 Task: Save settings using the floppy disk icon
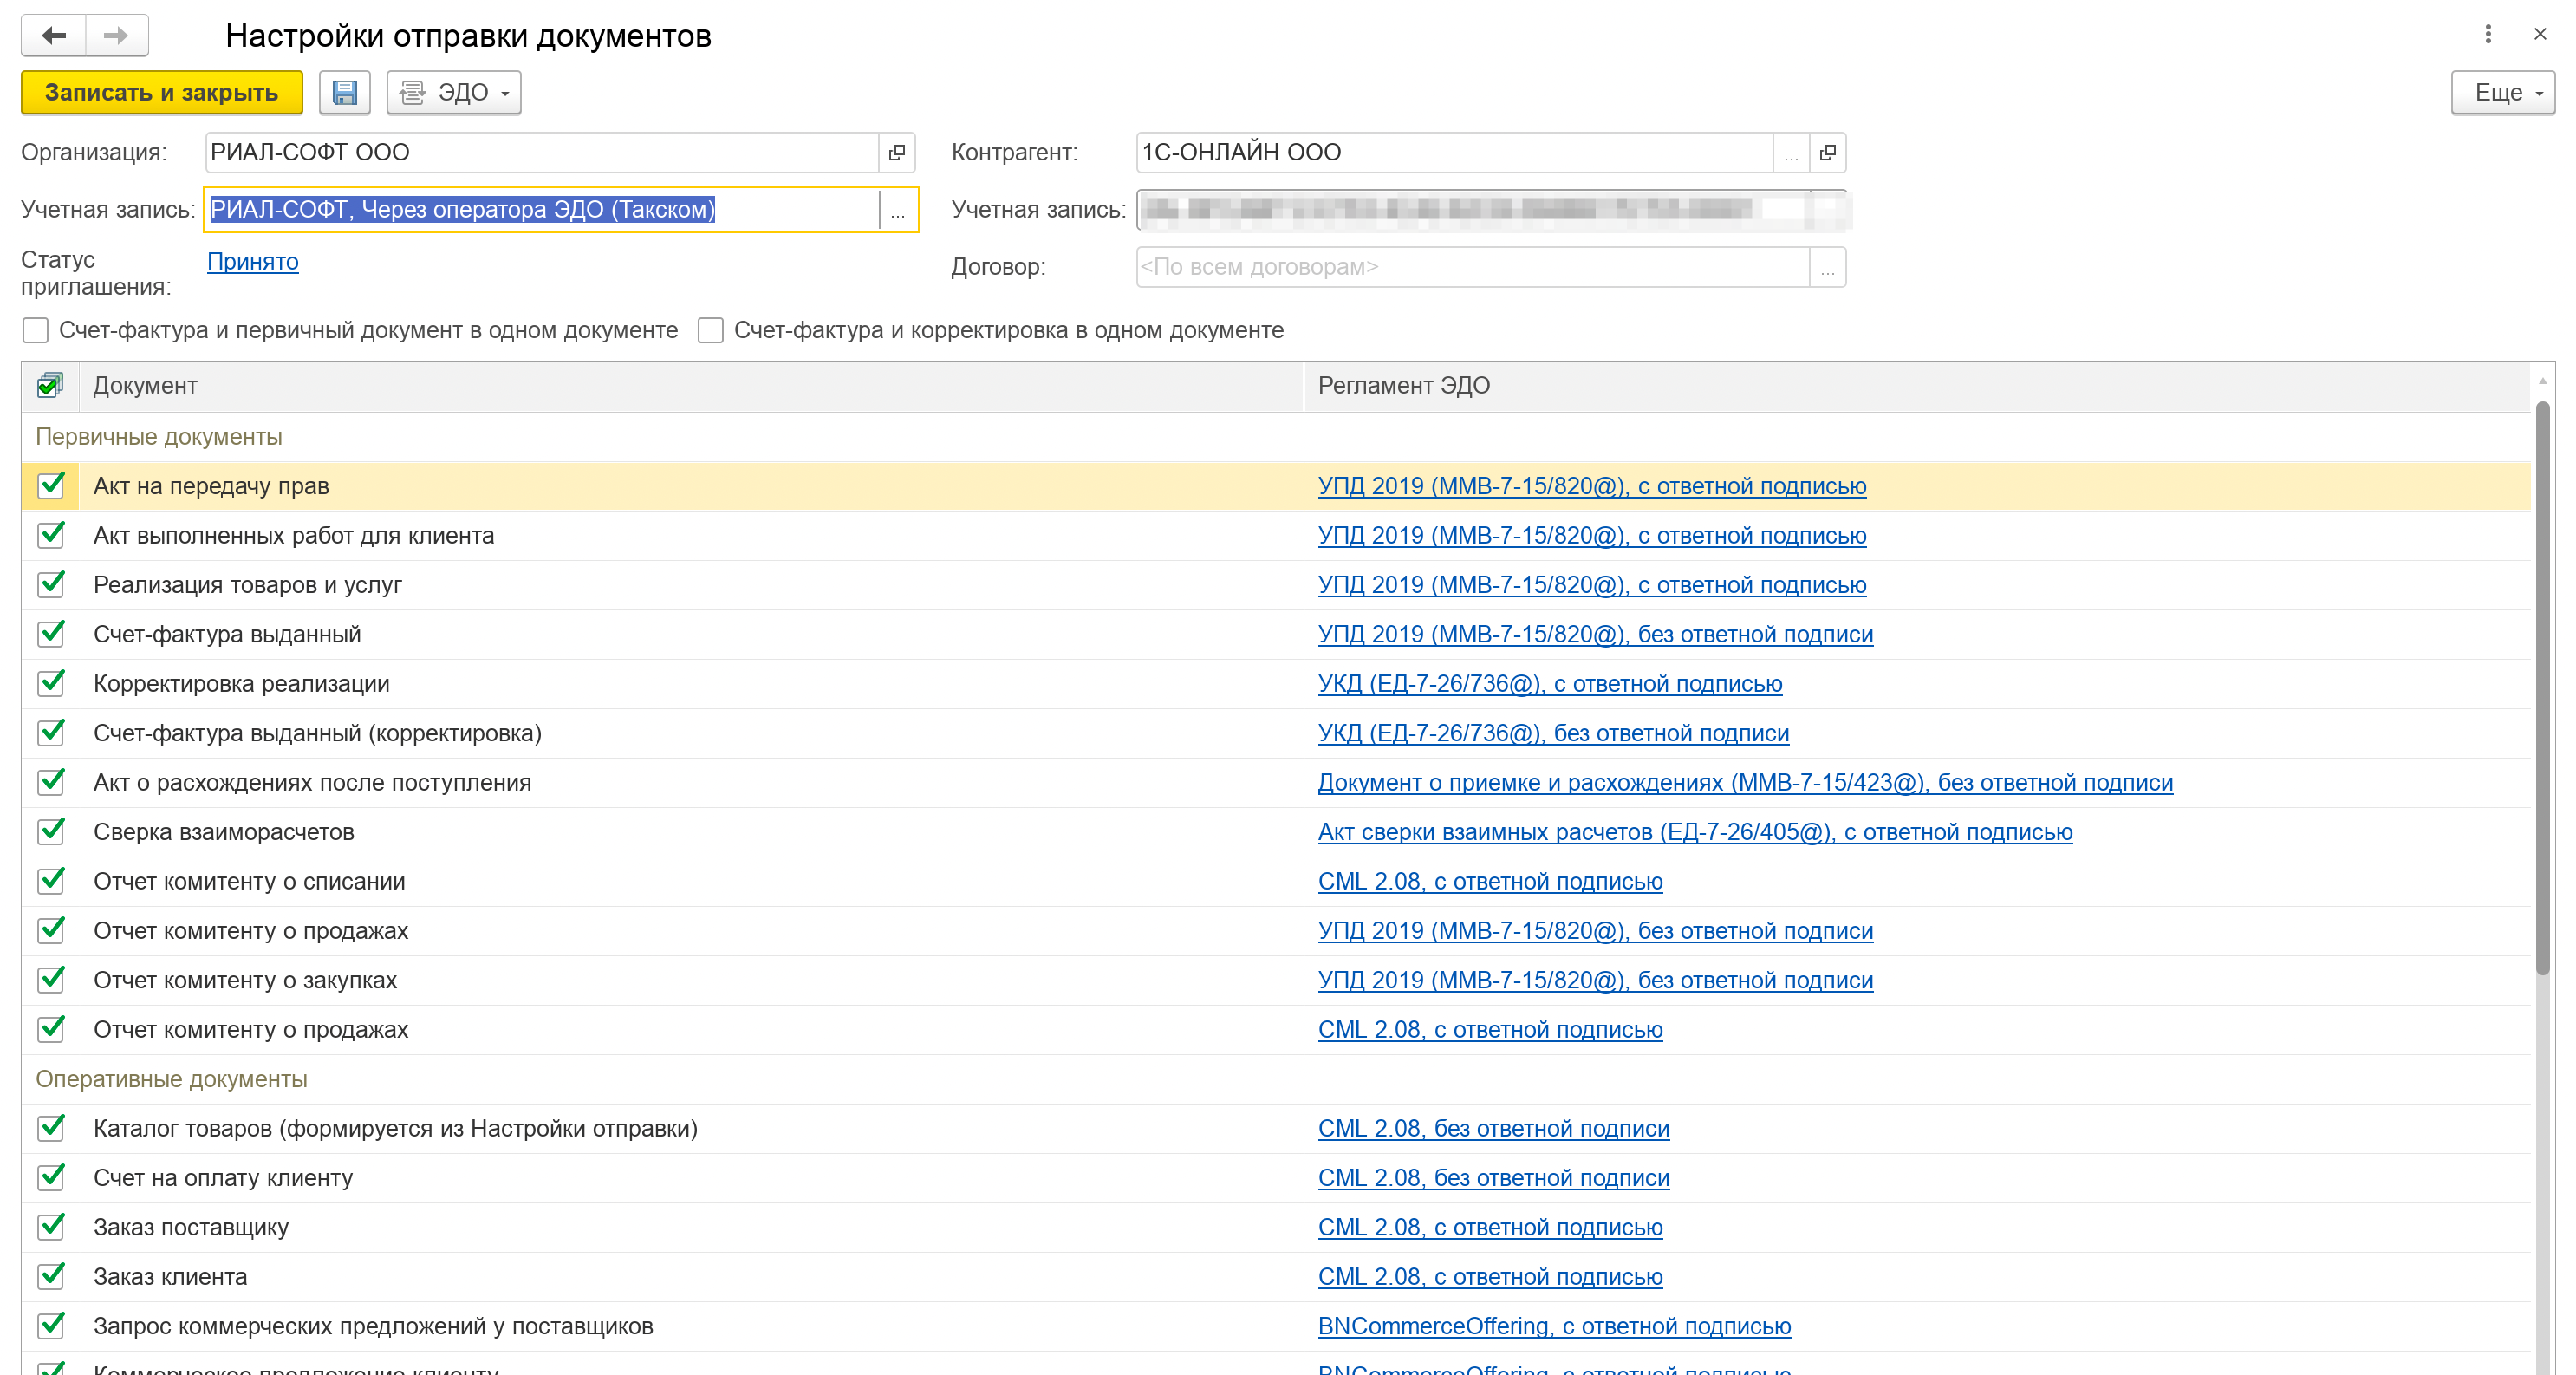pos(345,93)
